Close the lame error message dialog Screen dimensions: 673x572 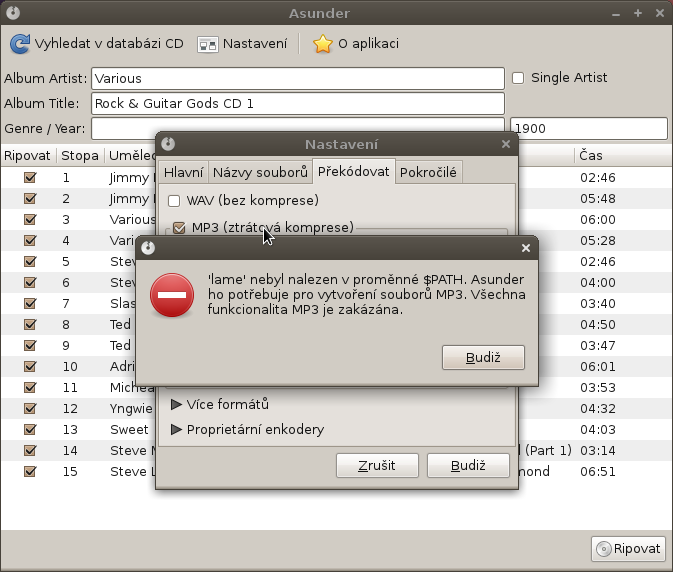point(526,248)
